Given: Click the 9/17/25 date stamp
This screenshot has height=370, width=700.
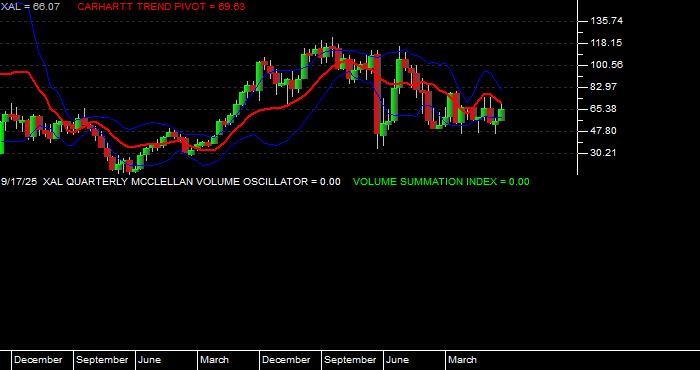Looking at the screenshot, I should pos(19,182).
